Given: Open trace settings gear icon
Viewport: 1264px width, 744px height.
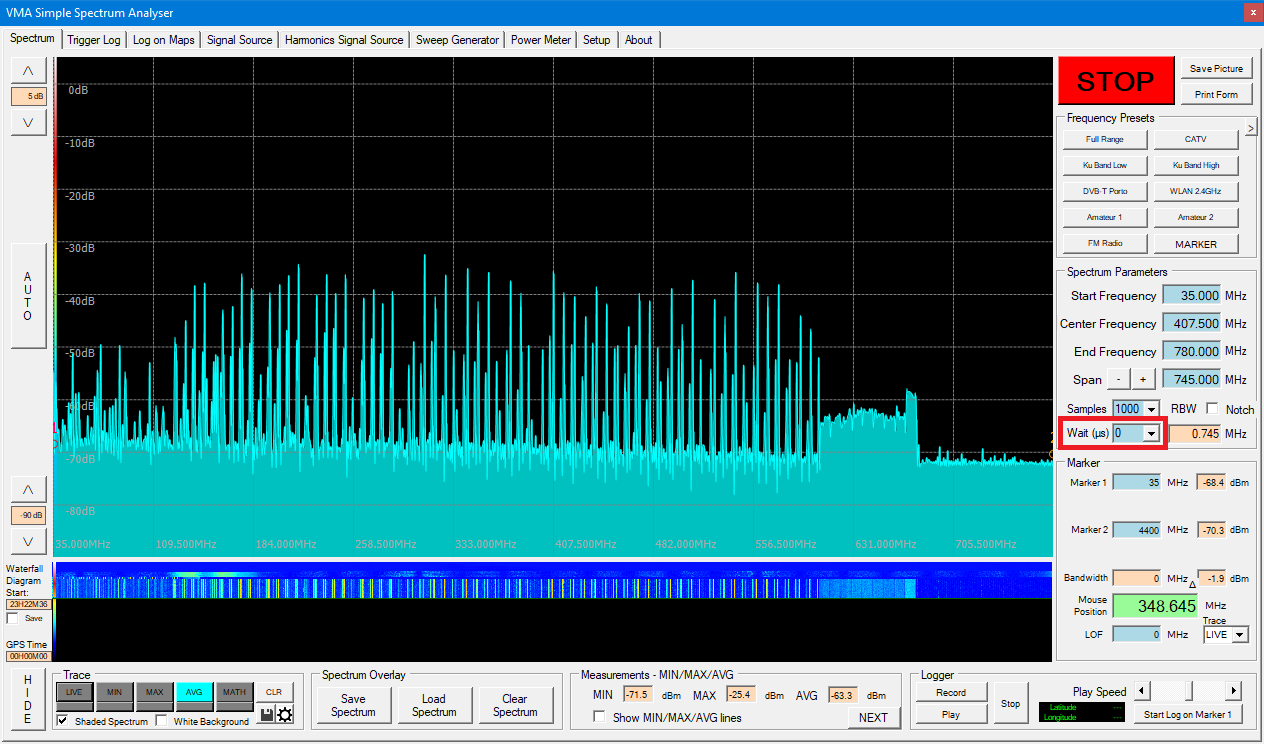Looking at the screenshot, I should (284, 714).
